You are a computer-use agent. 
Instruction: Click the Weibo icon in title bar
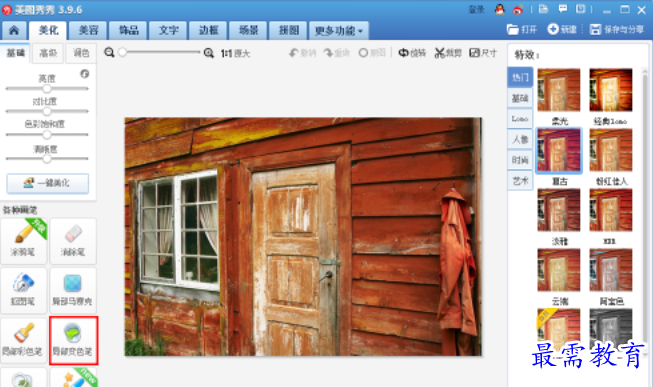[x=518, y=9]
